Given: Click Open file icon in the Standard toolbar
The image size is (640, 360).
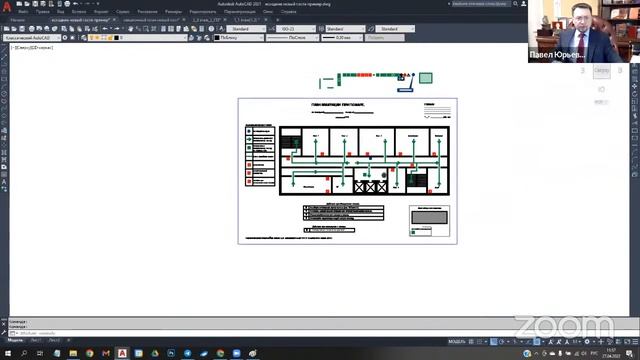Looking at the screenshot, I should click(14, 29).
